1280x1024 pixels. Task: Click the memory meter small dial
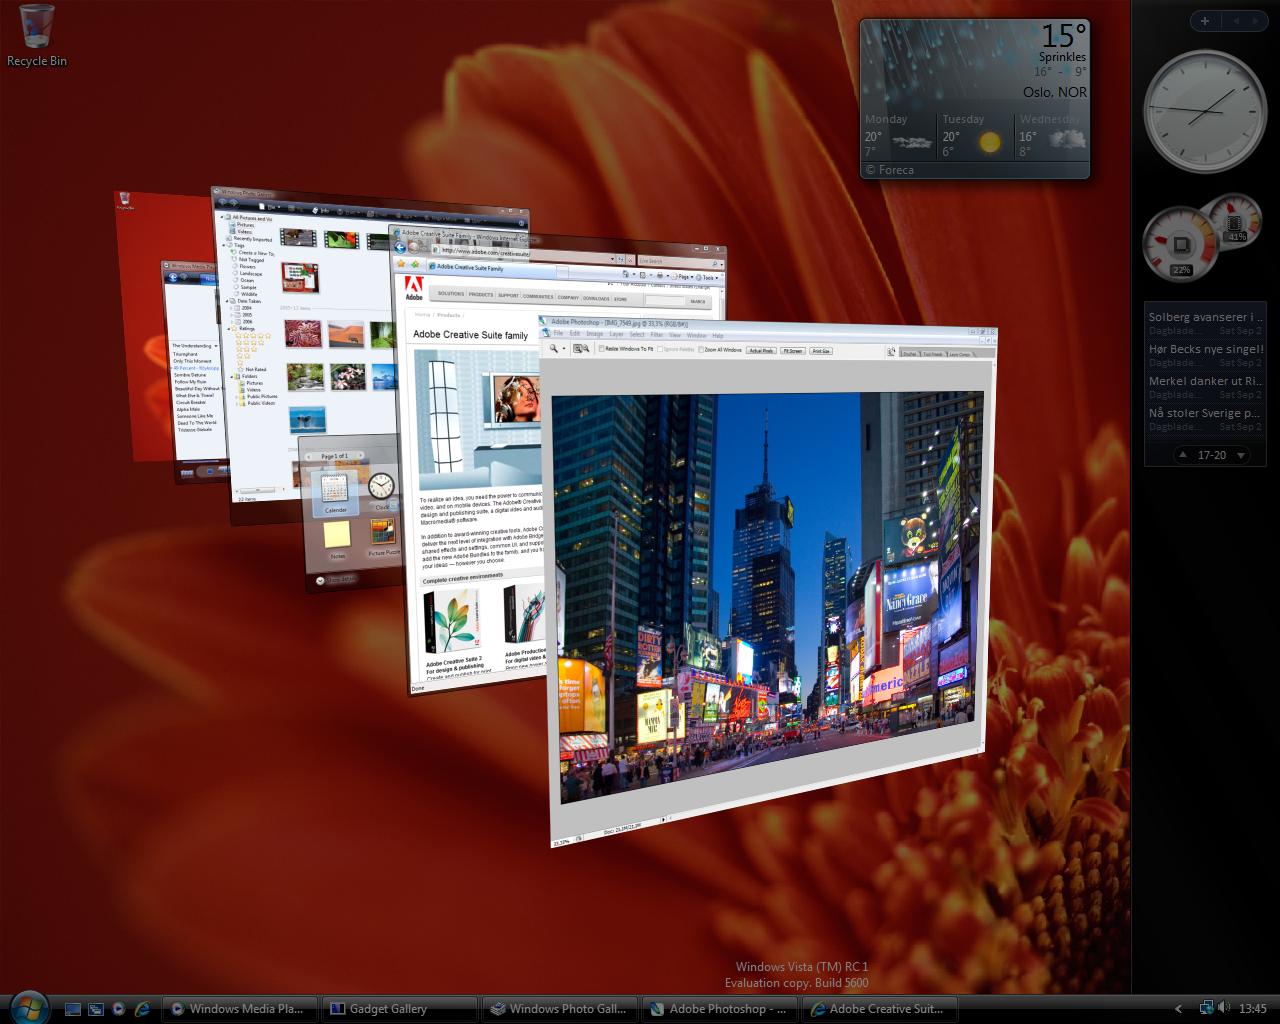coord(1236,220)
